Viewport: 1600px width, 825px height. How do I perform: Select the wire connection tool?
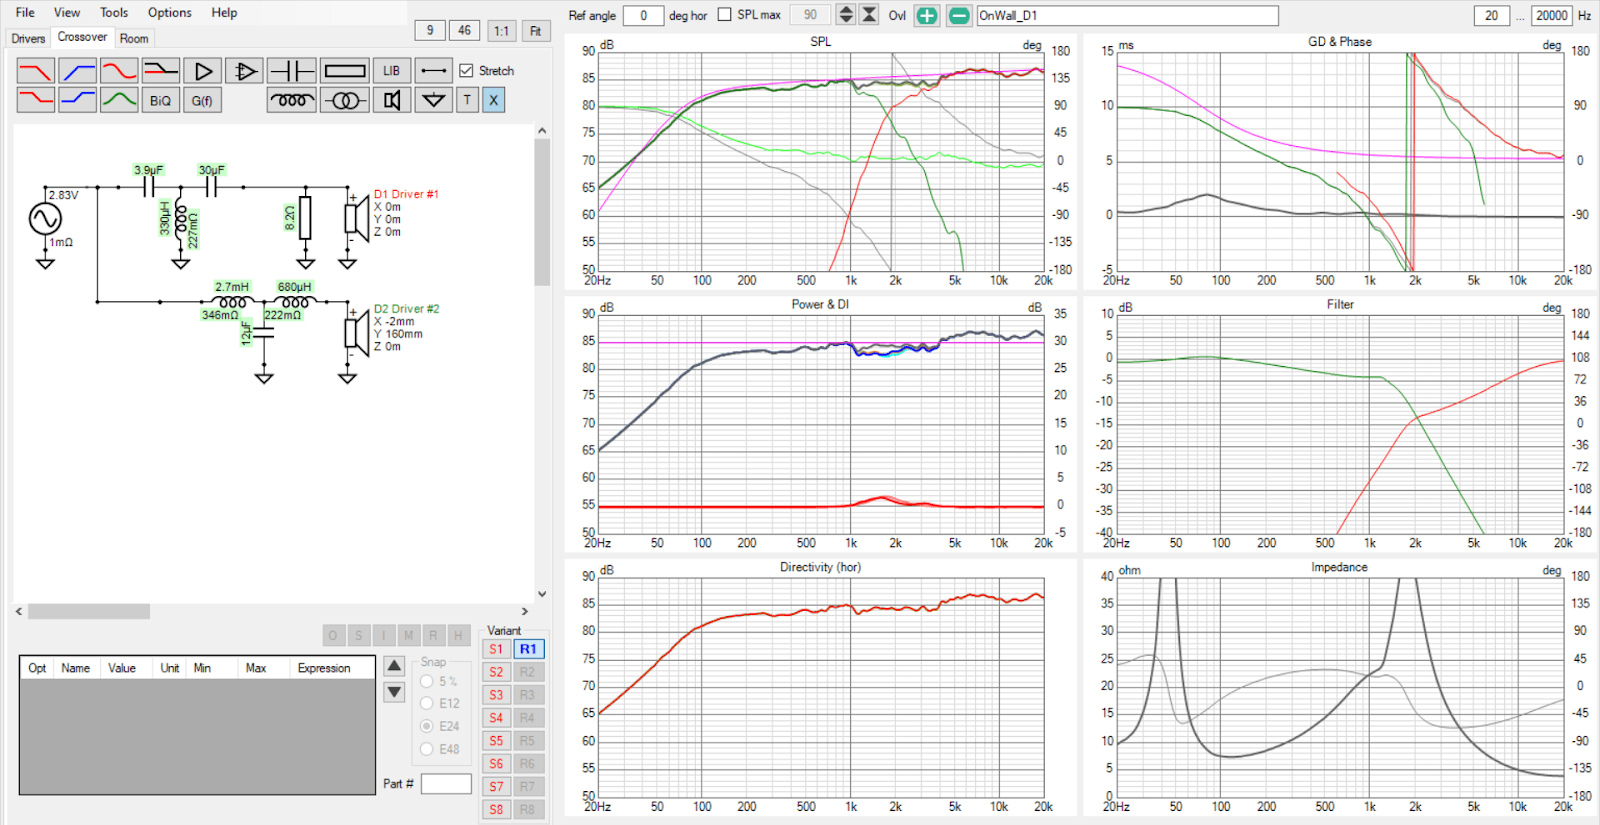click(x=433, y=71)
